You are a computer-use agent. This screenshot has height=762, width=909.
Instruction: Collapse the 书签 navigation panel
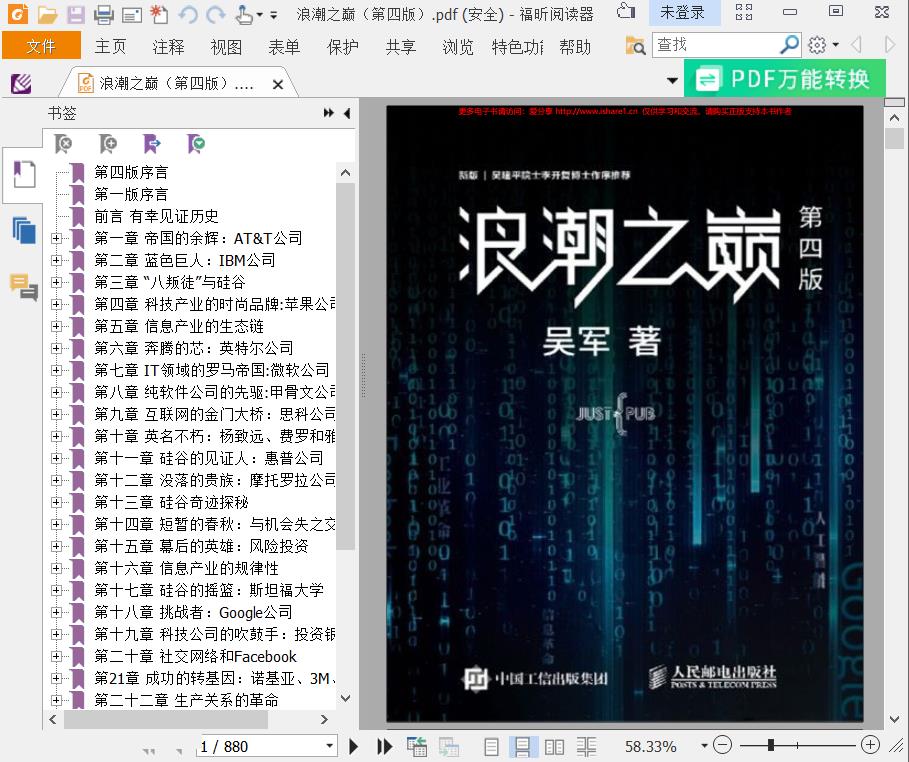[x=347, y=113]
